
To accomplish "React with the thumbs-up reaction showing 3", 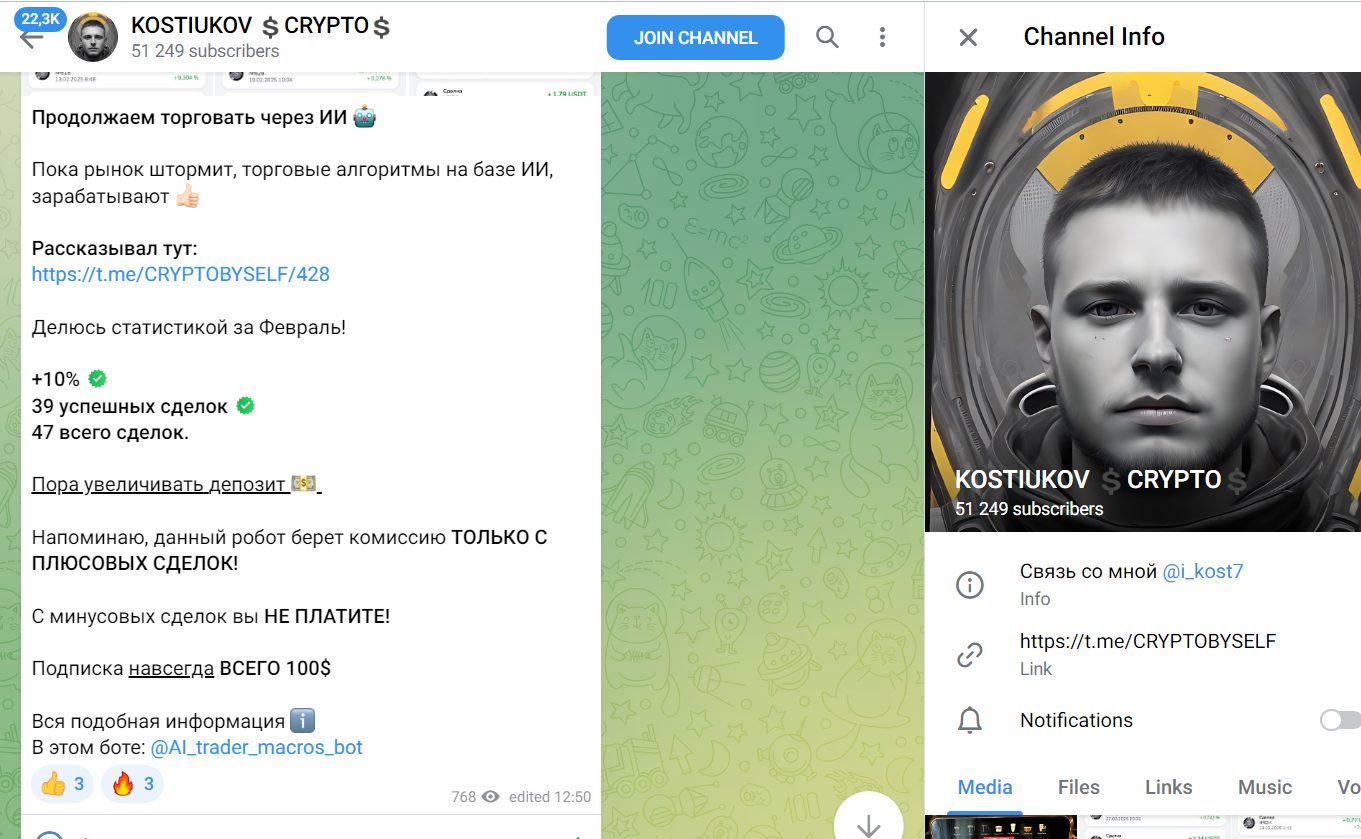I will (x=63, y=784).
